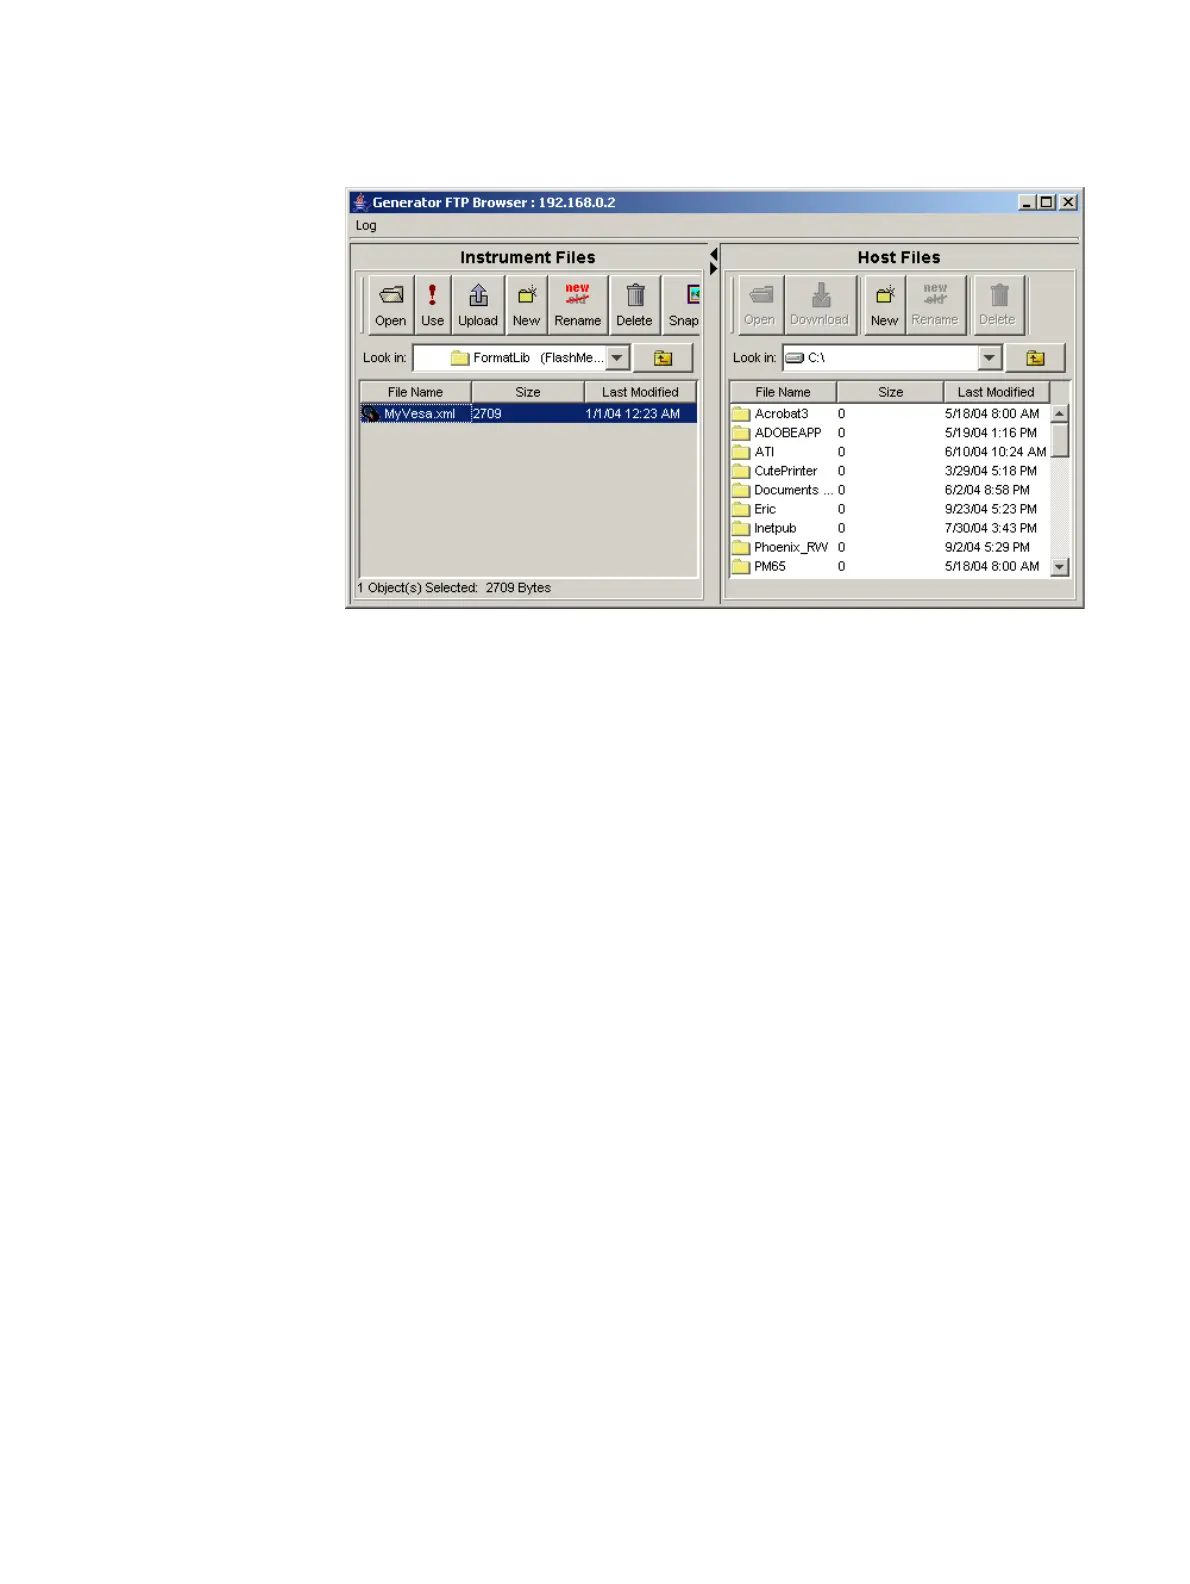Create New folder in Host Files
1190x1584 pixels.
coord(884,305)
